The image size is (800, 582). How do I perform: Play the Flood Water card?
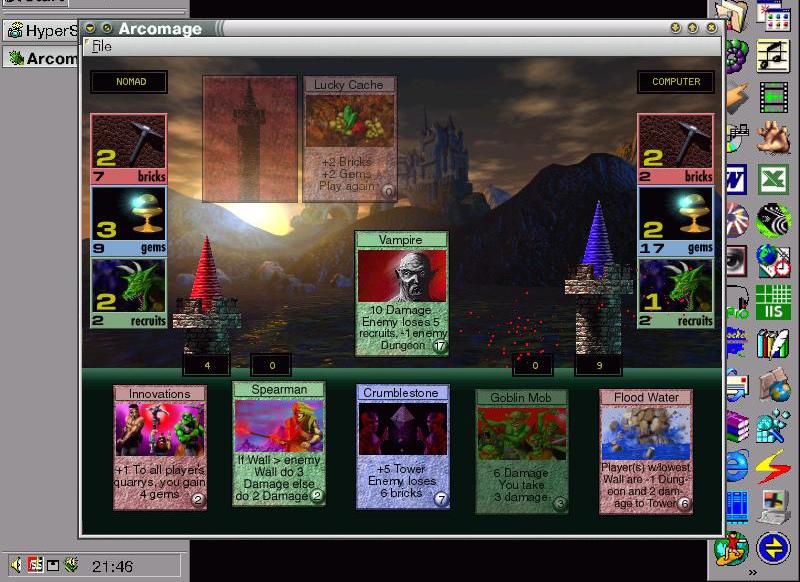(x=646, y=452)
